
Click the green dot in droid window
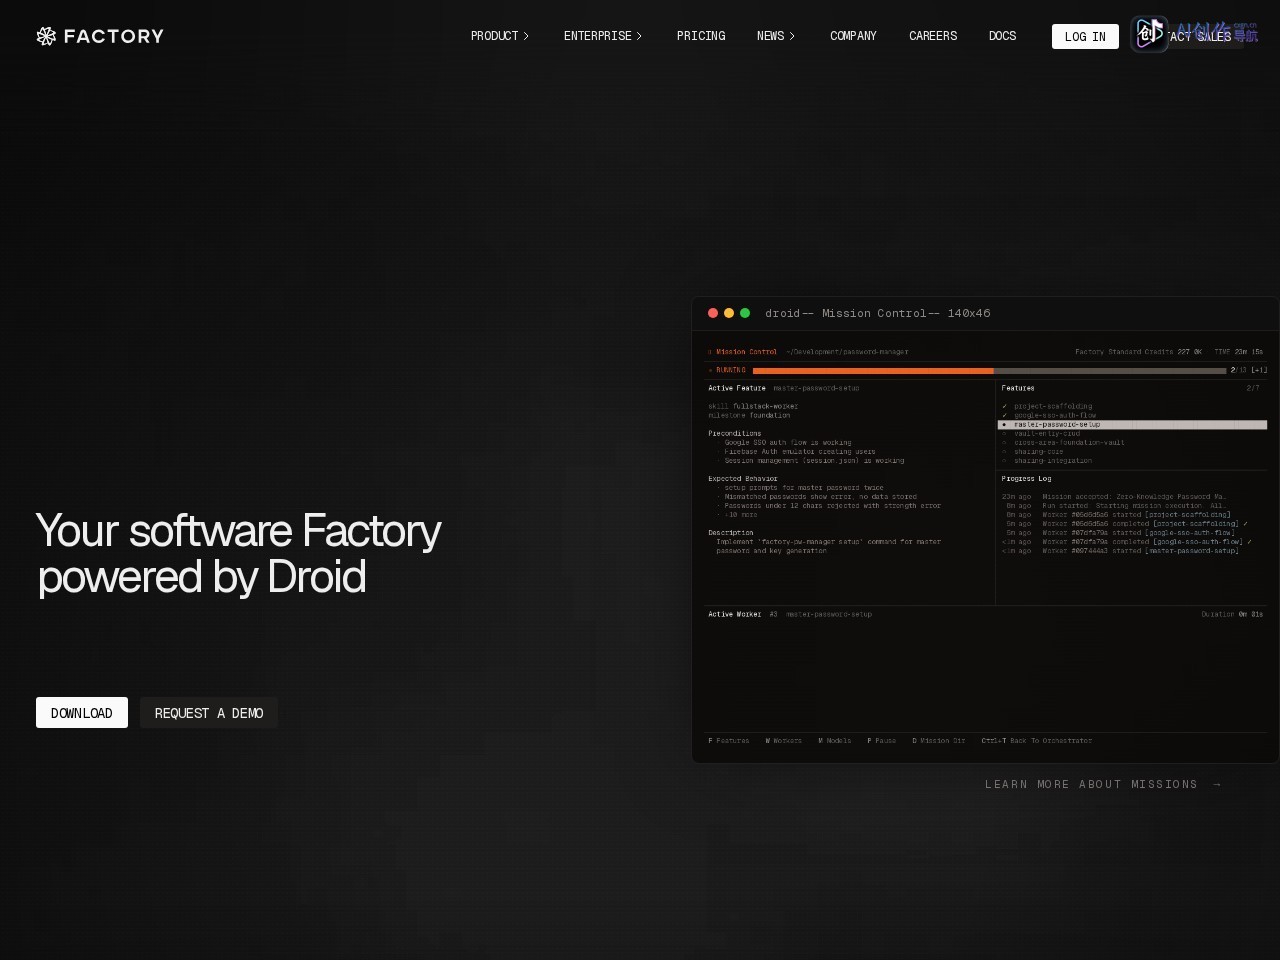(745, 313)
